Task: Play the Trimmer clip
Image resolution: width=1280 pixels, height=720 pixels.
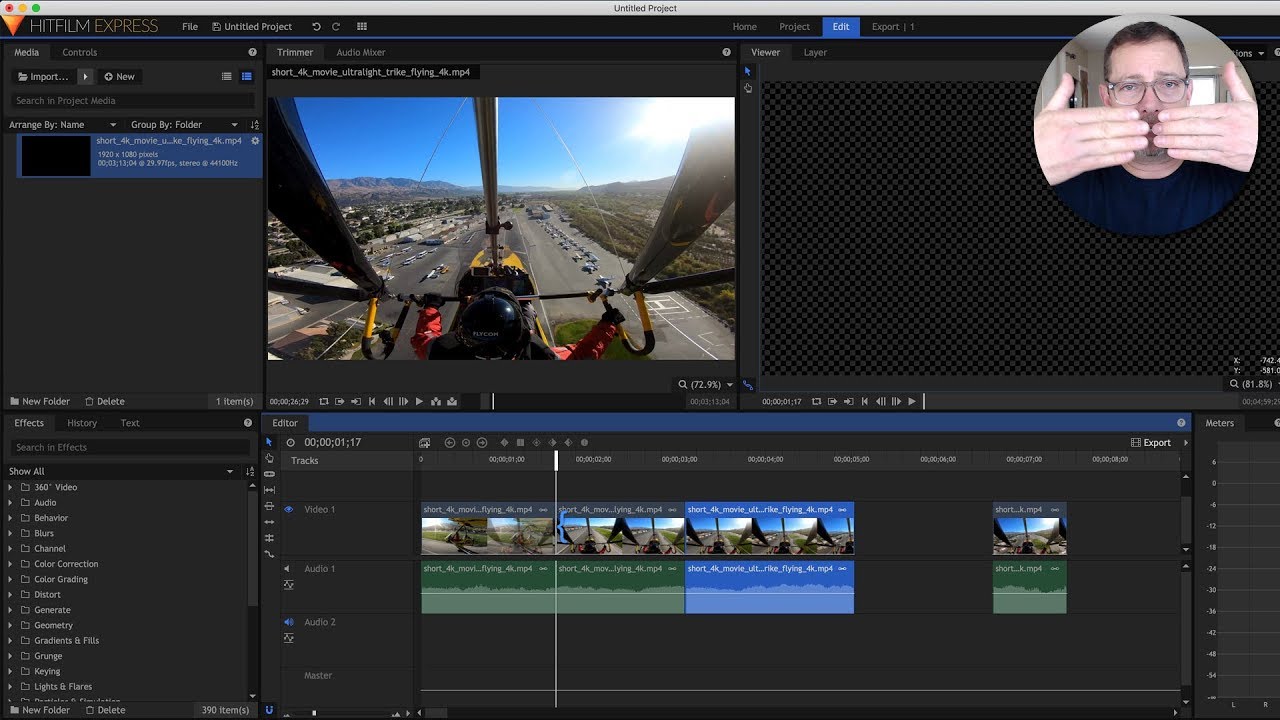Action: tap(419, 402)
